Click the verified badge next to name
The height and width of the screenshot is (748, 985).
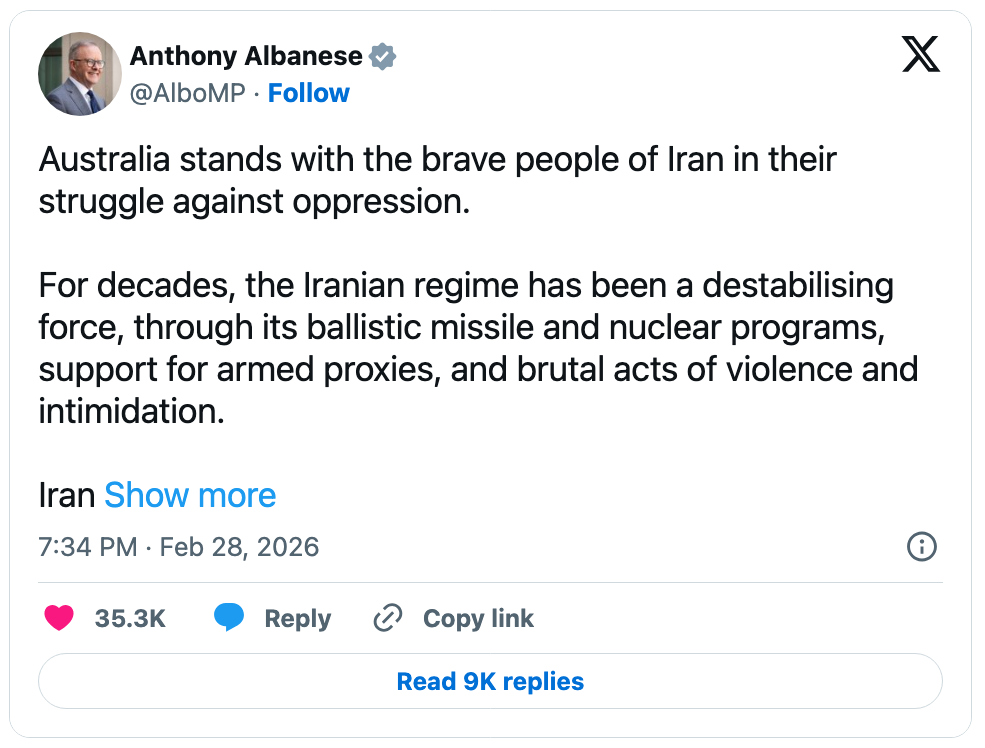click(x=383, y=56)
